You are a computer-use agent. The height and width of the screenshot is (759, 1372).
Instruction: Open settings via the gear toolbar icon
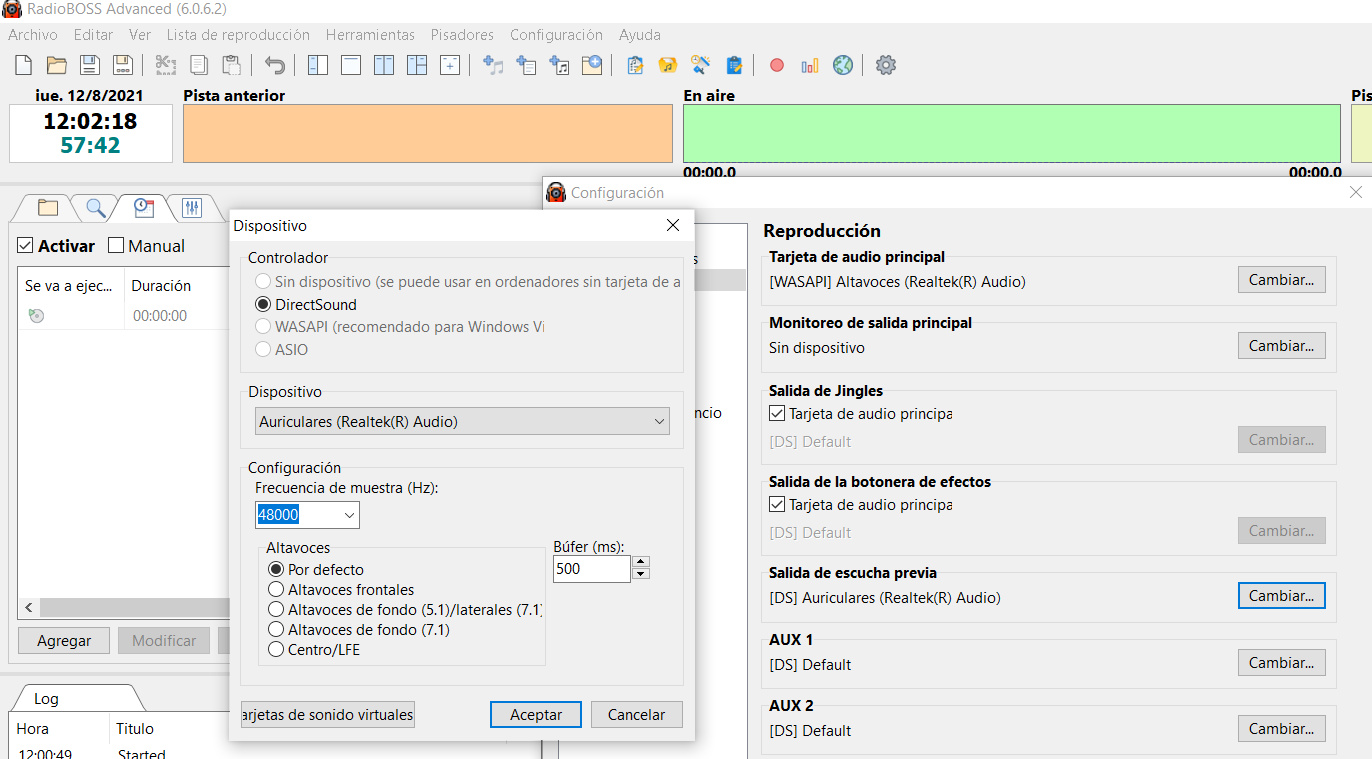coord(886,65)
